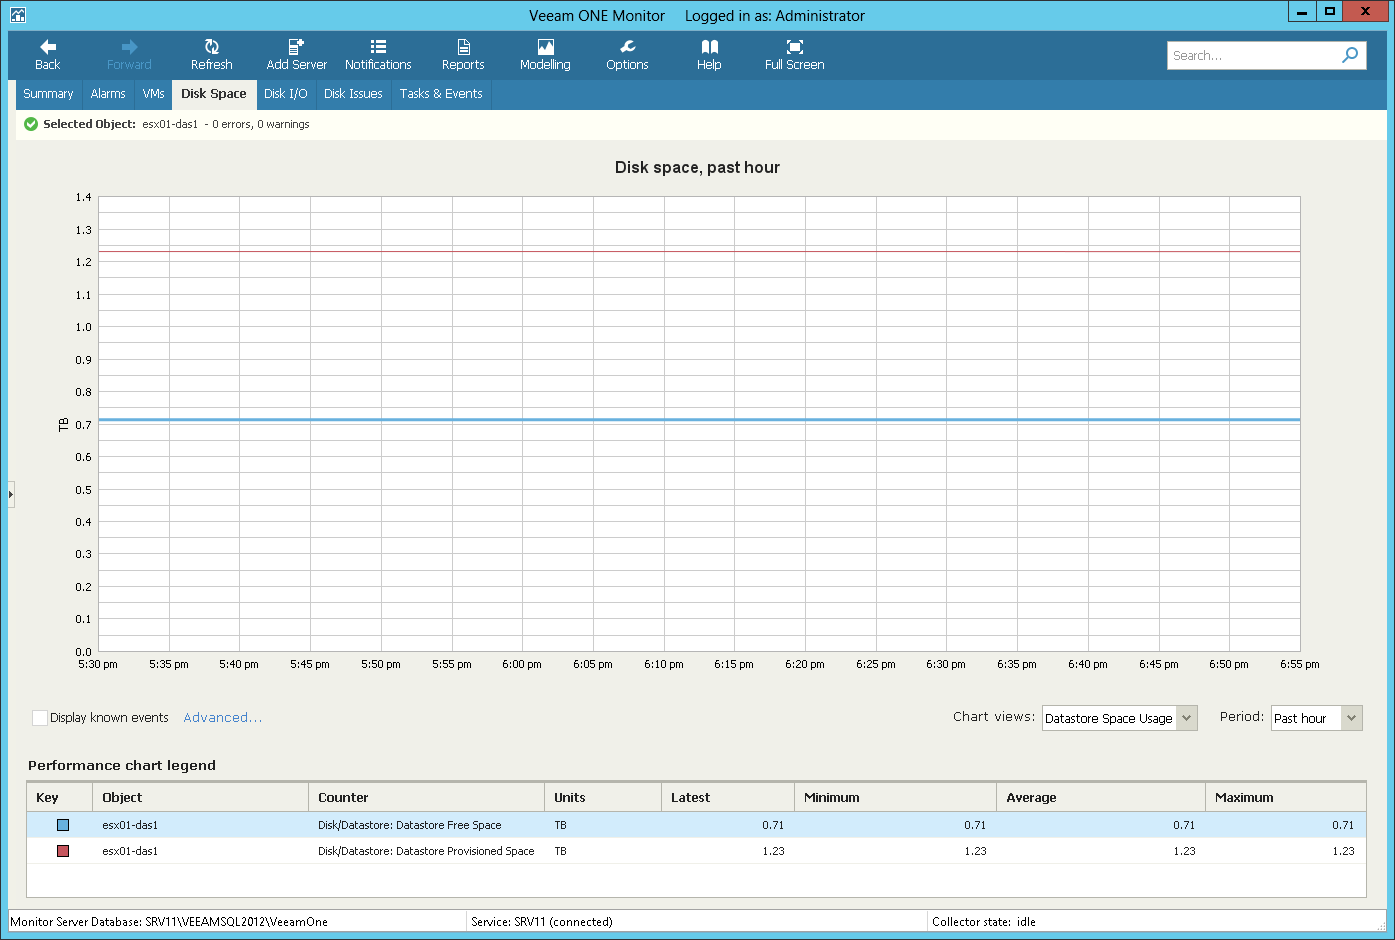1395x940 pixels.
Task: Click the red Provisioned Space key swatch
Action: (x=63, y=851)
